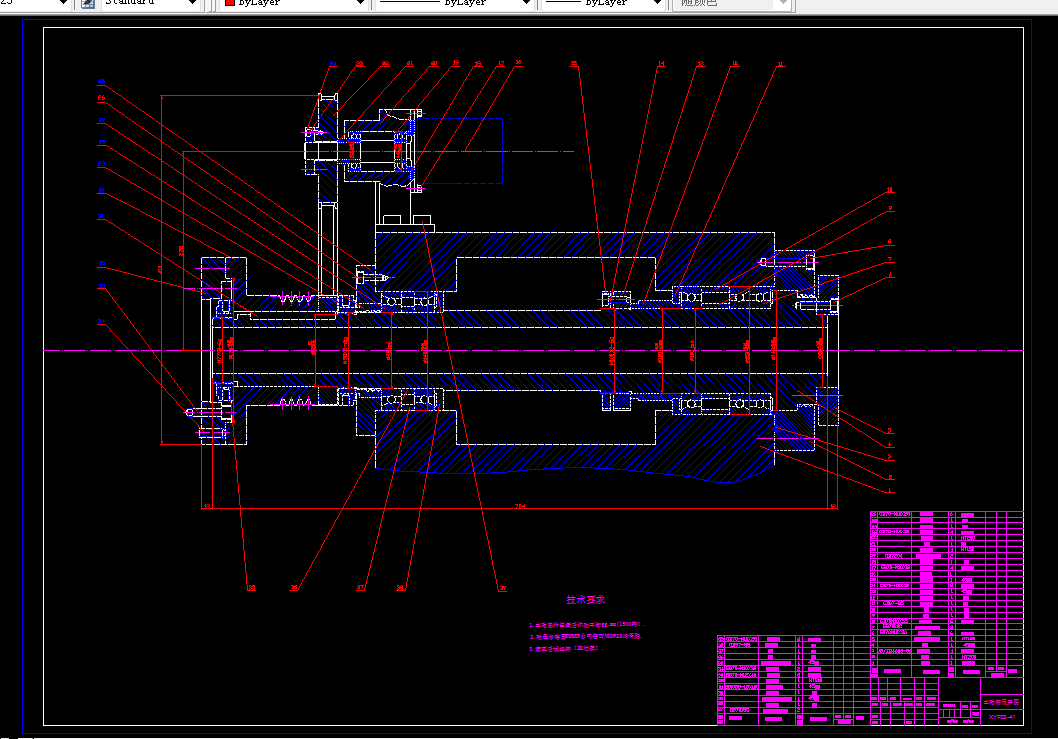Open the Text Style manager icon
The image size is (1058, 739).
click(88, 3)
